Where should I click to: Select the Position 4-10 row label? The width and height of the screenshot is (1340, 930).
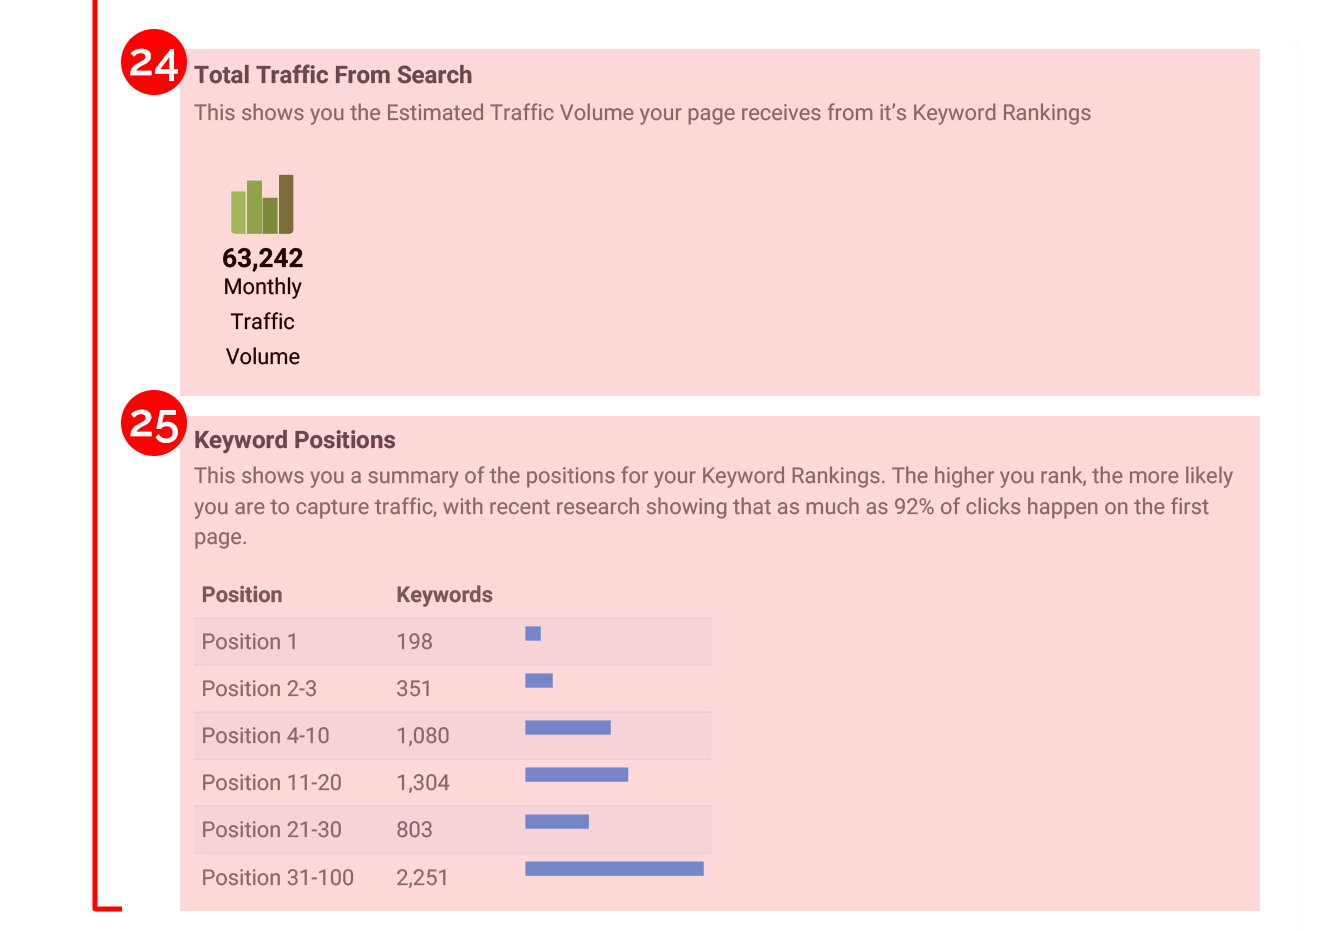click(x=265, y=736)
